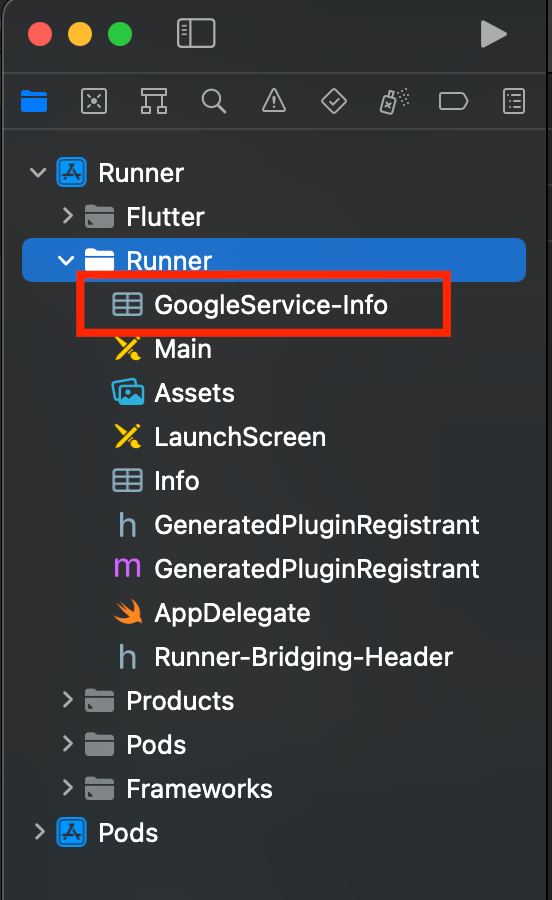Expand the Frameworks folder chevron

pyautogui.click(x=68, y=788)
